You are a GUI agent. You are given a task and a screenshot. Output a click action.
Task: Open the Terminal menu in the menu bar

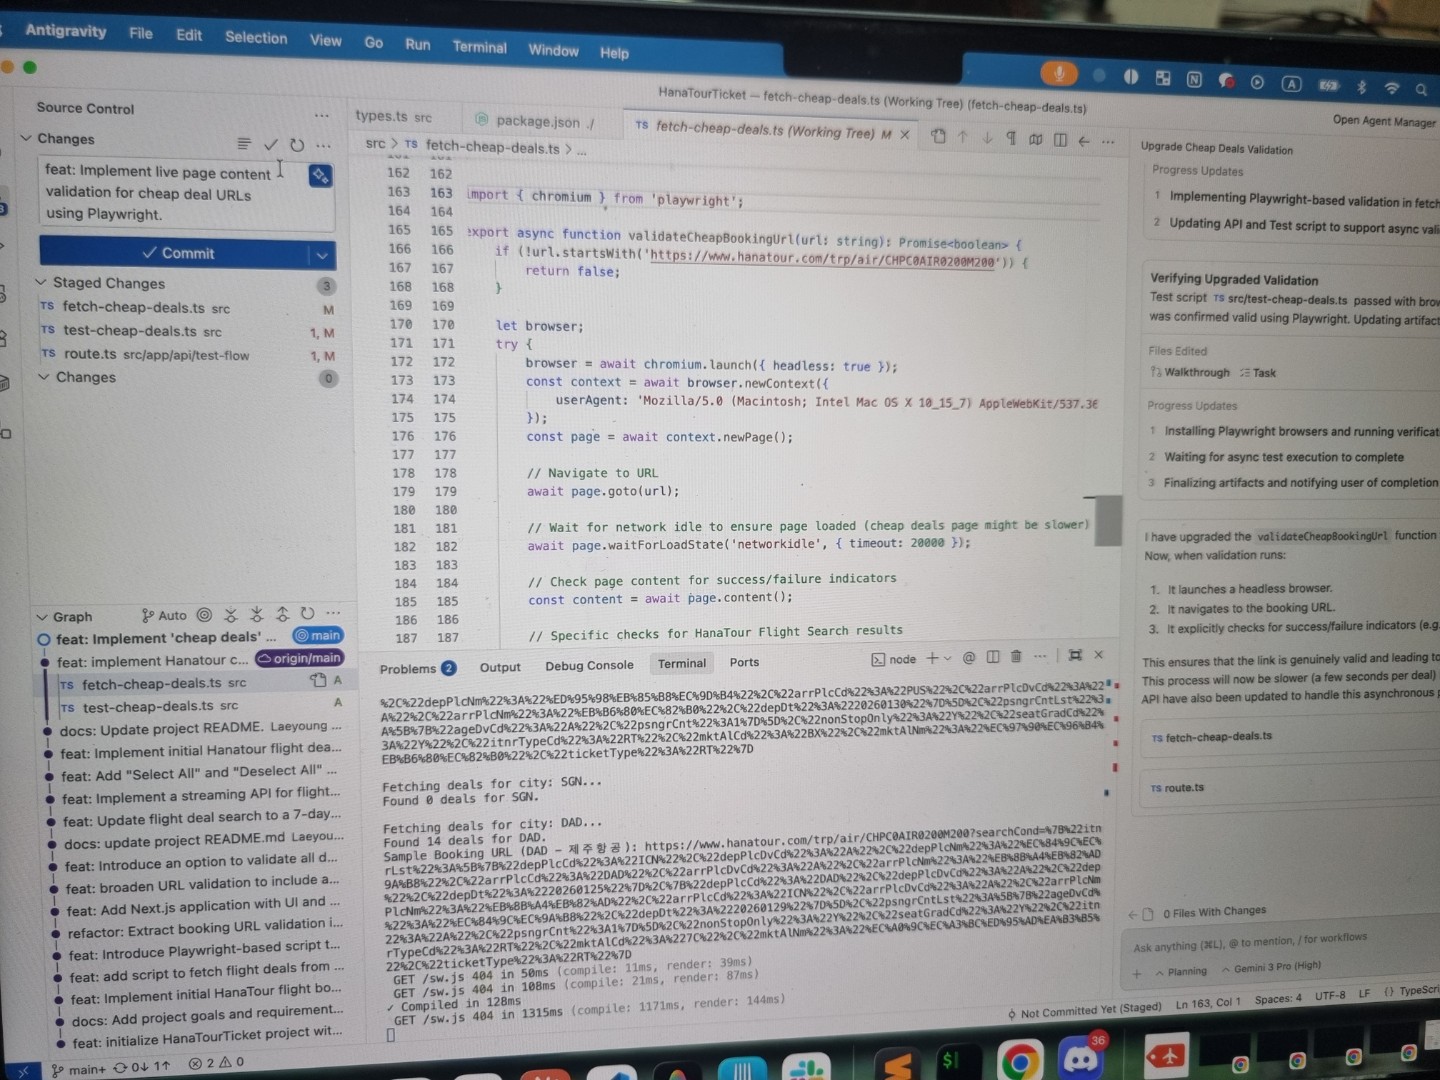pos(479,47)
